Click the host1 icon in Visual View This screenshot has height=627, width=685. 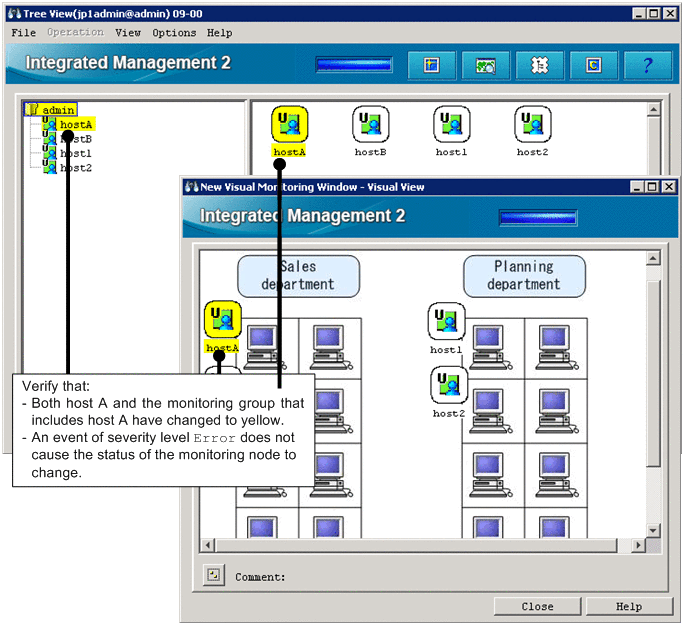coord(446,321)
